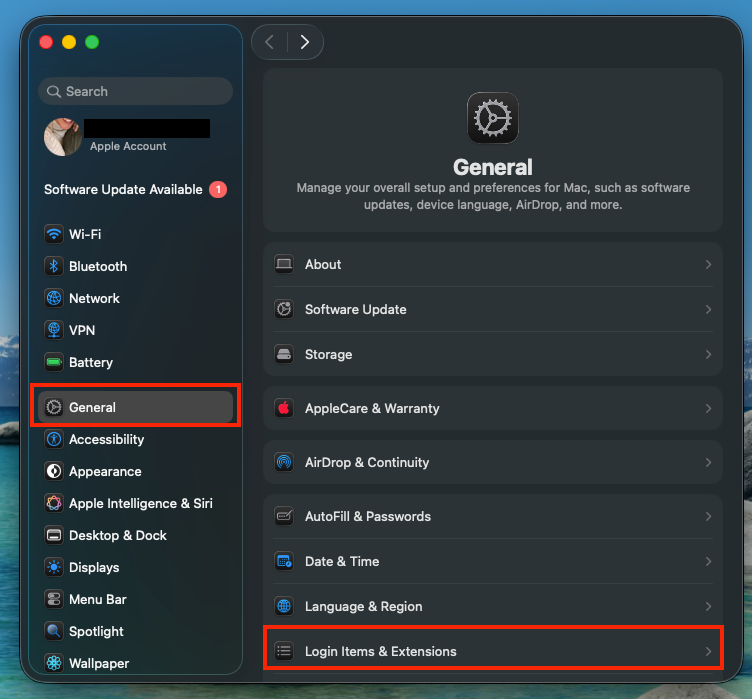Click the Spotlight text in sidebar

[96, 631]
